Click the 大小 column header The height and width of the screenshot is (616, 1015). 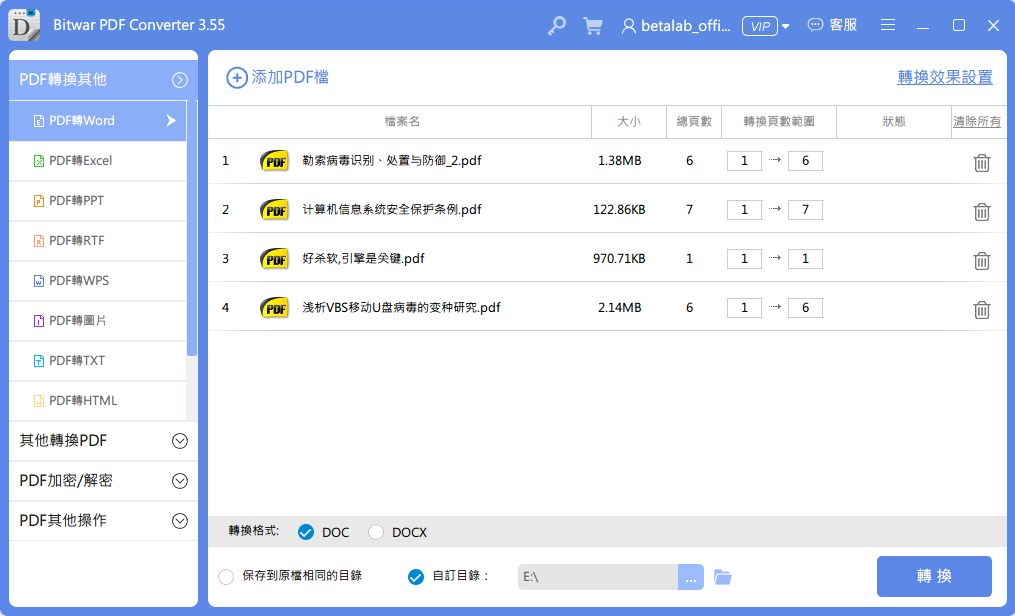click(629, 122)
